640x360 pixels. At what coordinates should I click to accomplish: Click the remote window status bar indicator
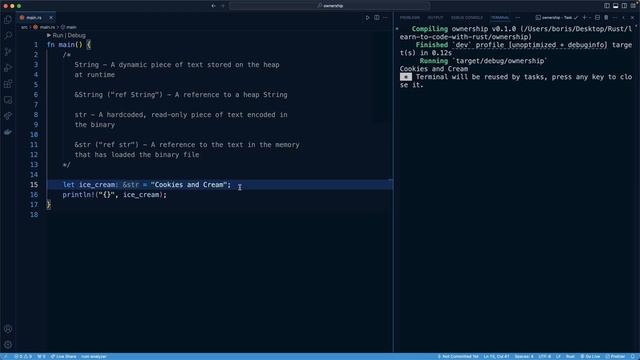coord(6,356)
